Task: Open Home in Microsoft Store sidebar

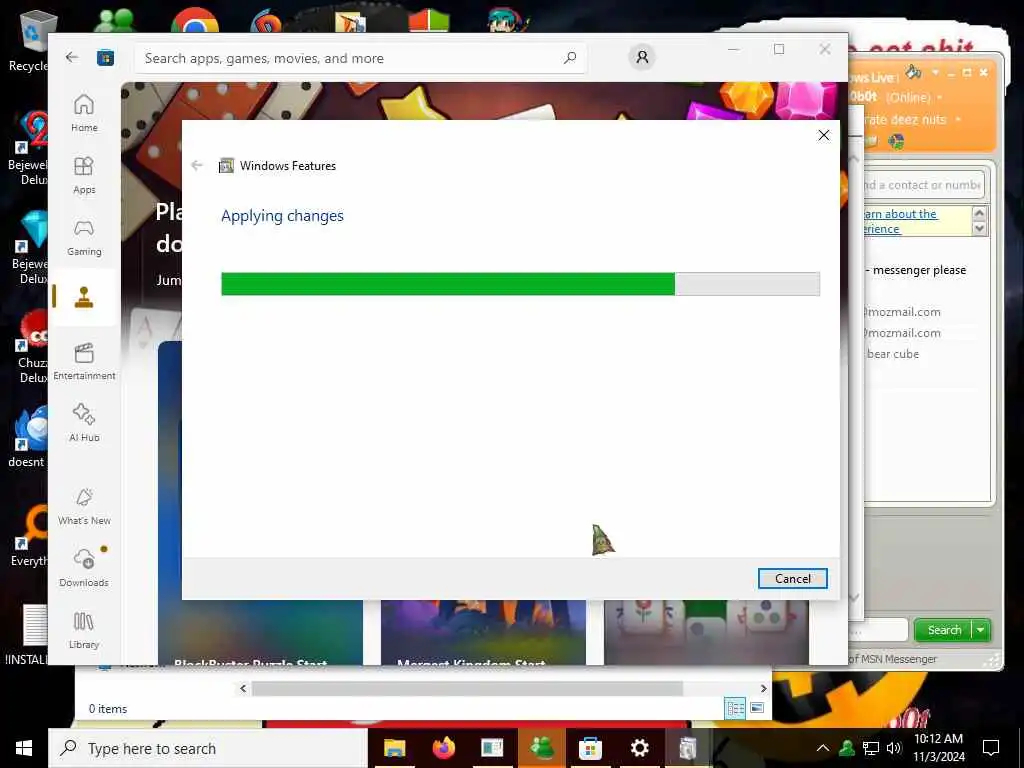Action: 84,113
